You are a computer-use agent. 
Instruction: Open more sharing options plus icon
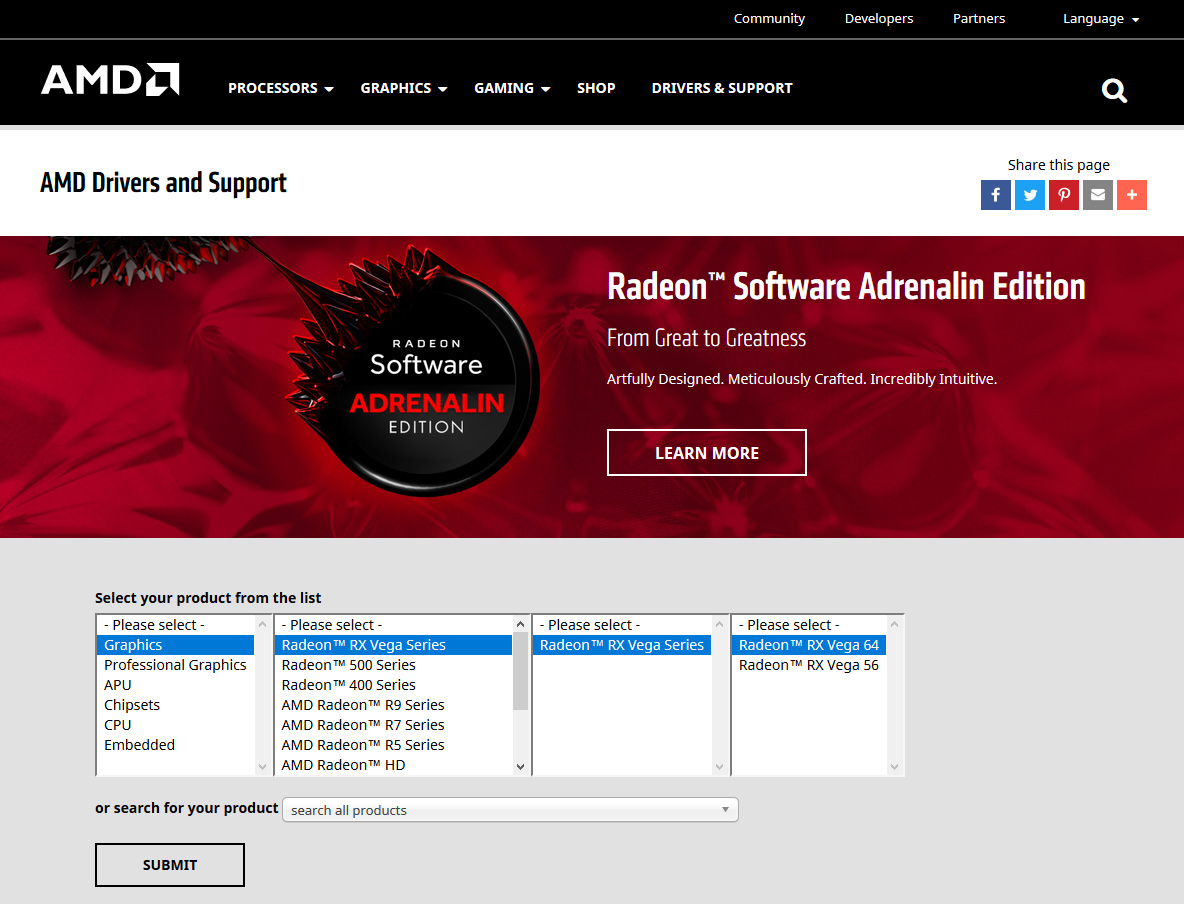(1132, 195)
